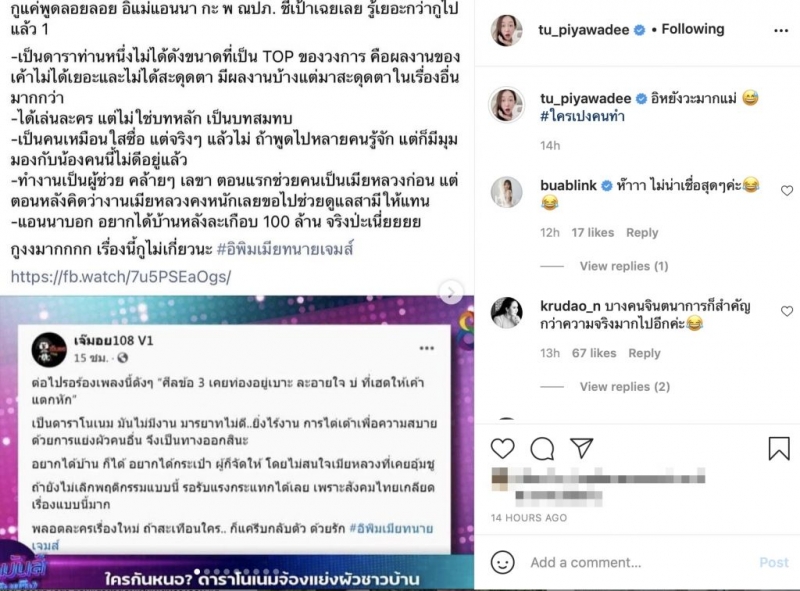Like the post with the heart icon
Screen dimensions: 800x591
tap(503, 448)
